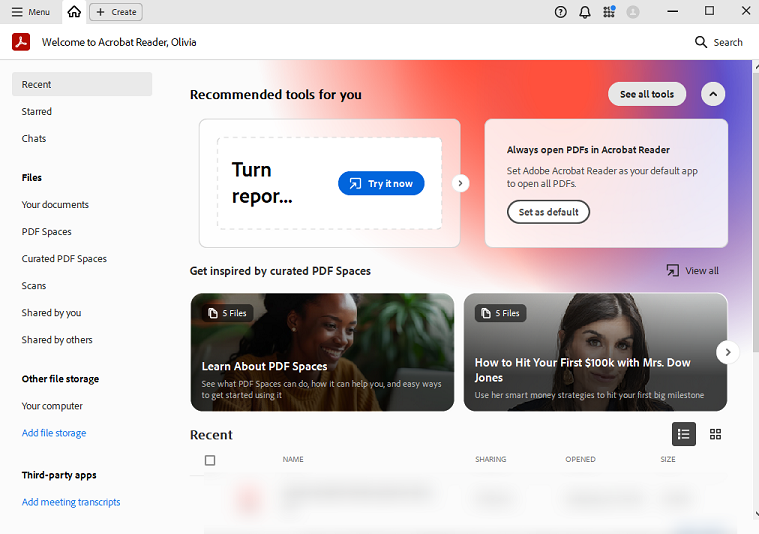This screenshot has height=534, width=759.
Task: Click See all tools button
Action: 647,94
